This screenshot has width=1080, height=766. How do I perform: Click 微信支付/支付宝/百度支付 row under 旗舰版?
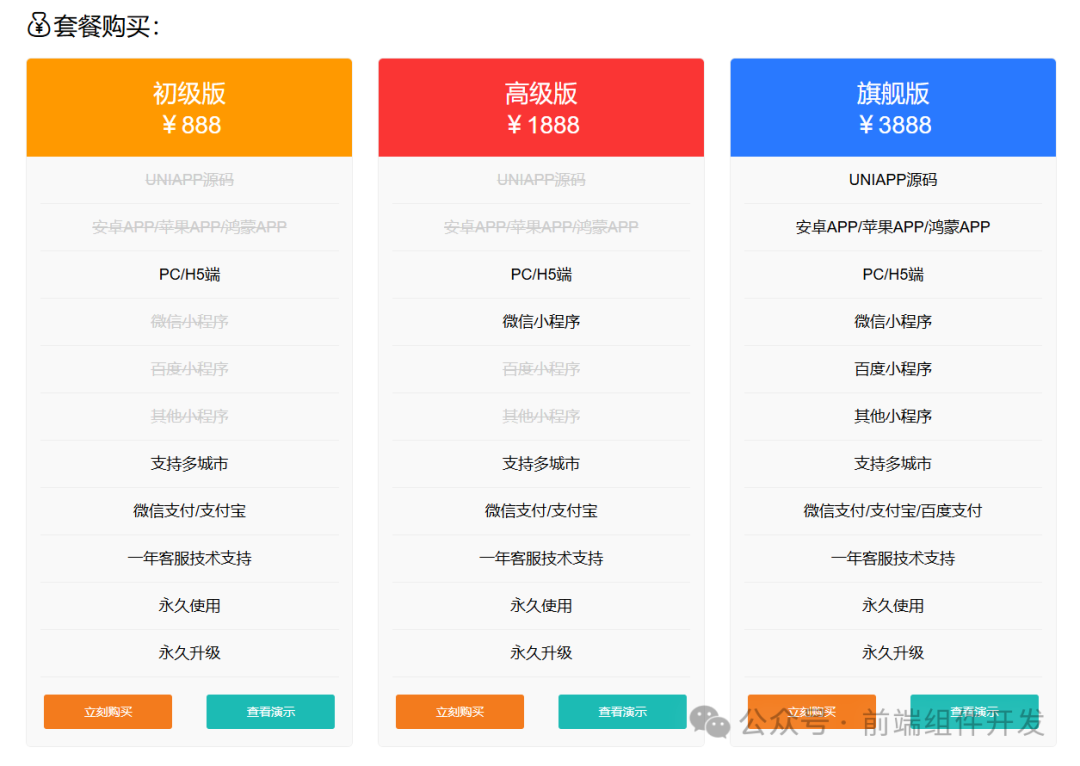pos(893,511)
